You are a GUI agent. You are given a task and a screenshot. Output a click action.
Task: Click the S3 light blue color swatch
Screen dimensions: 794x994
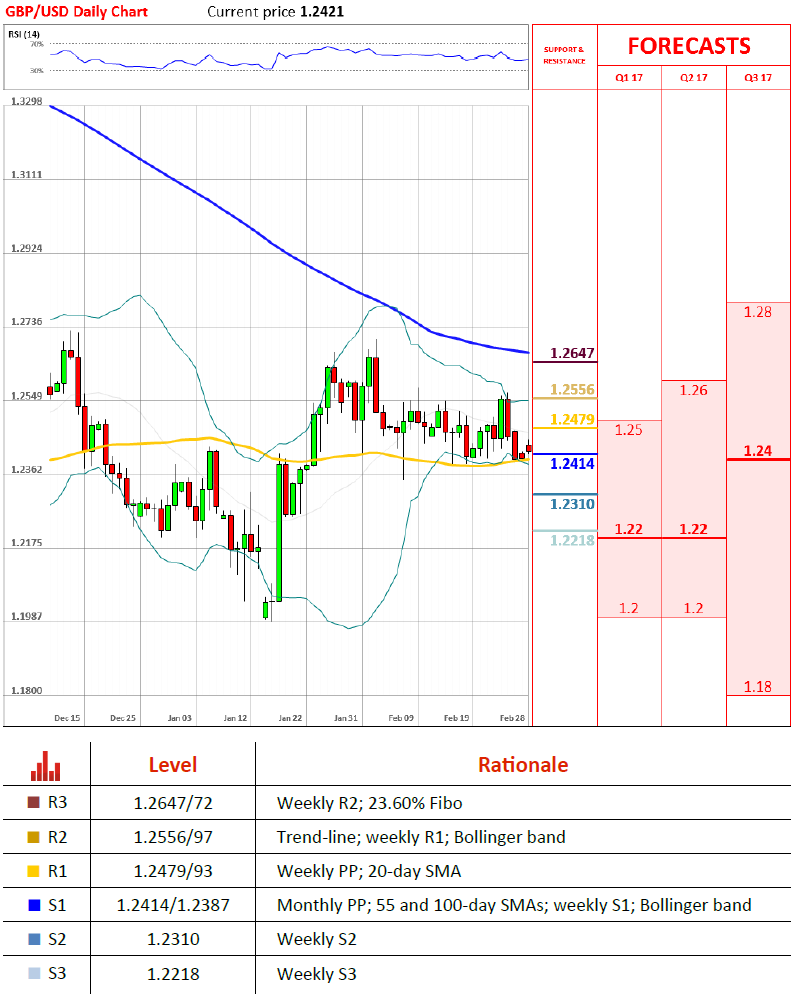[34, 973]
